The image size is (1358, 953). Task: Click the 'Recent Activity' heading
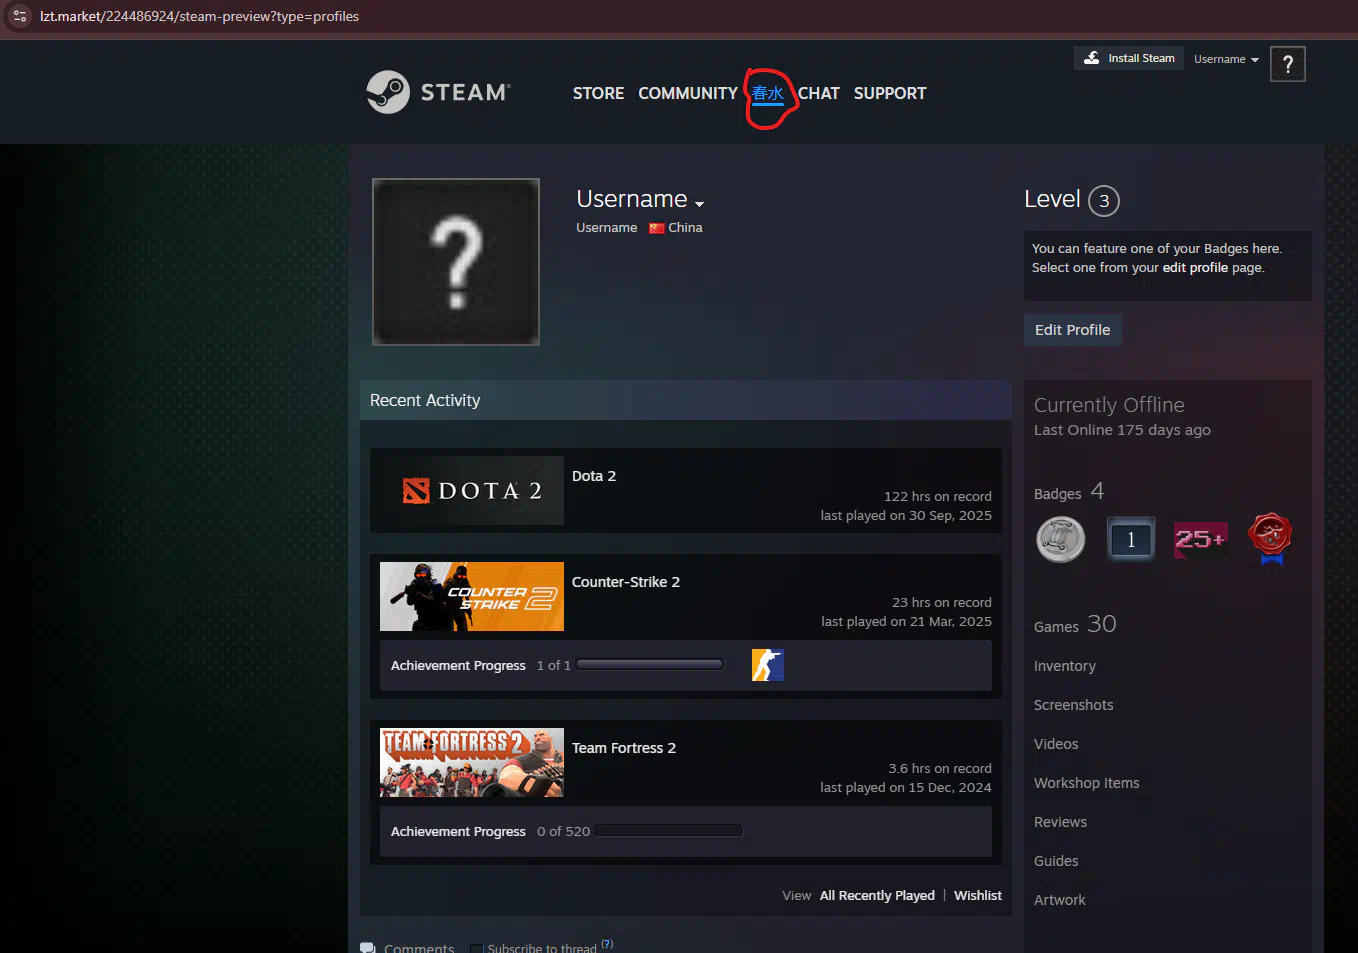(x=425, y=400)
